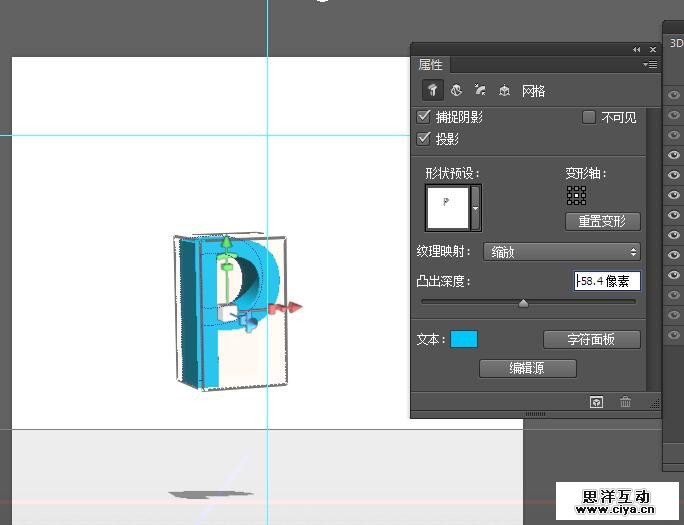This screenshot has width=684, height=525.
Task: Click the green Y-axis arrow of 3D gizmo
Action: pyautogui.click(x=227, y=243)
